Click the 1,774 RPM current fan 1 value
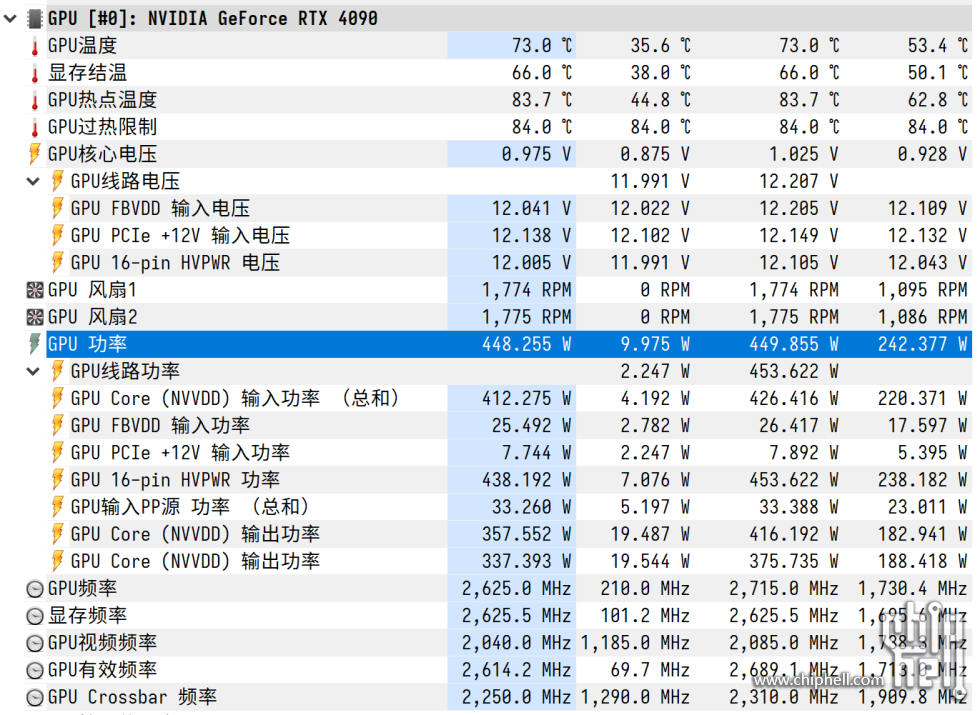 tap(526, 290)
